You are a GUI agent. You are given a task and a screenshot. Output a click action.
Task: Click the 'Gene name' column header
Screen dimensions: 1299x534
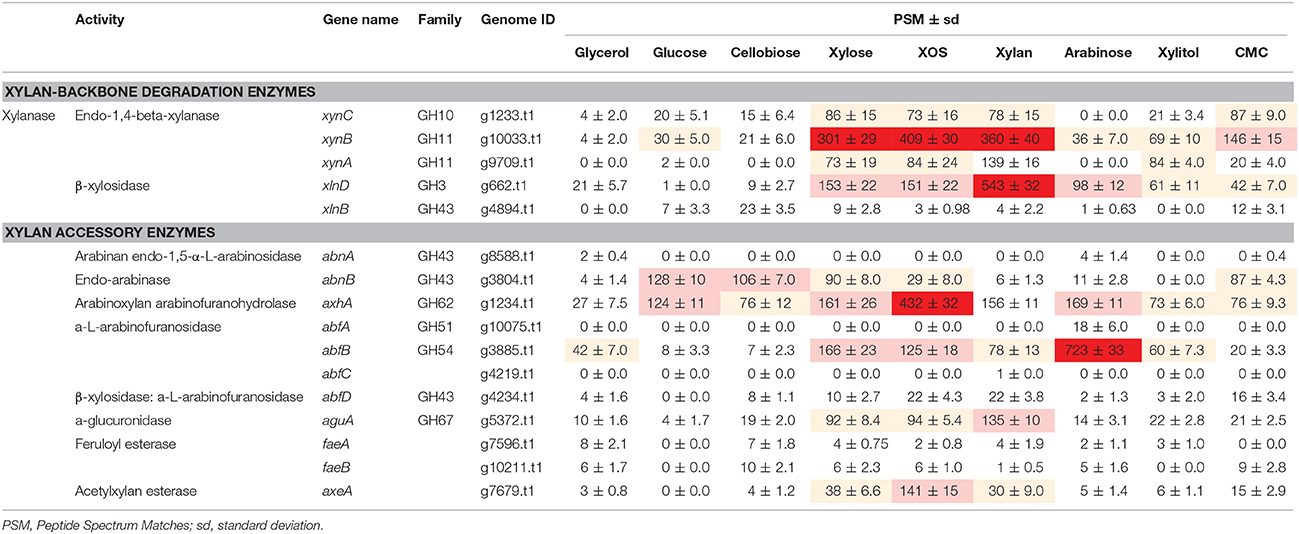pos(360,20)
